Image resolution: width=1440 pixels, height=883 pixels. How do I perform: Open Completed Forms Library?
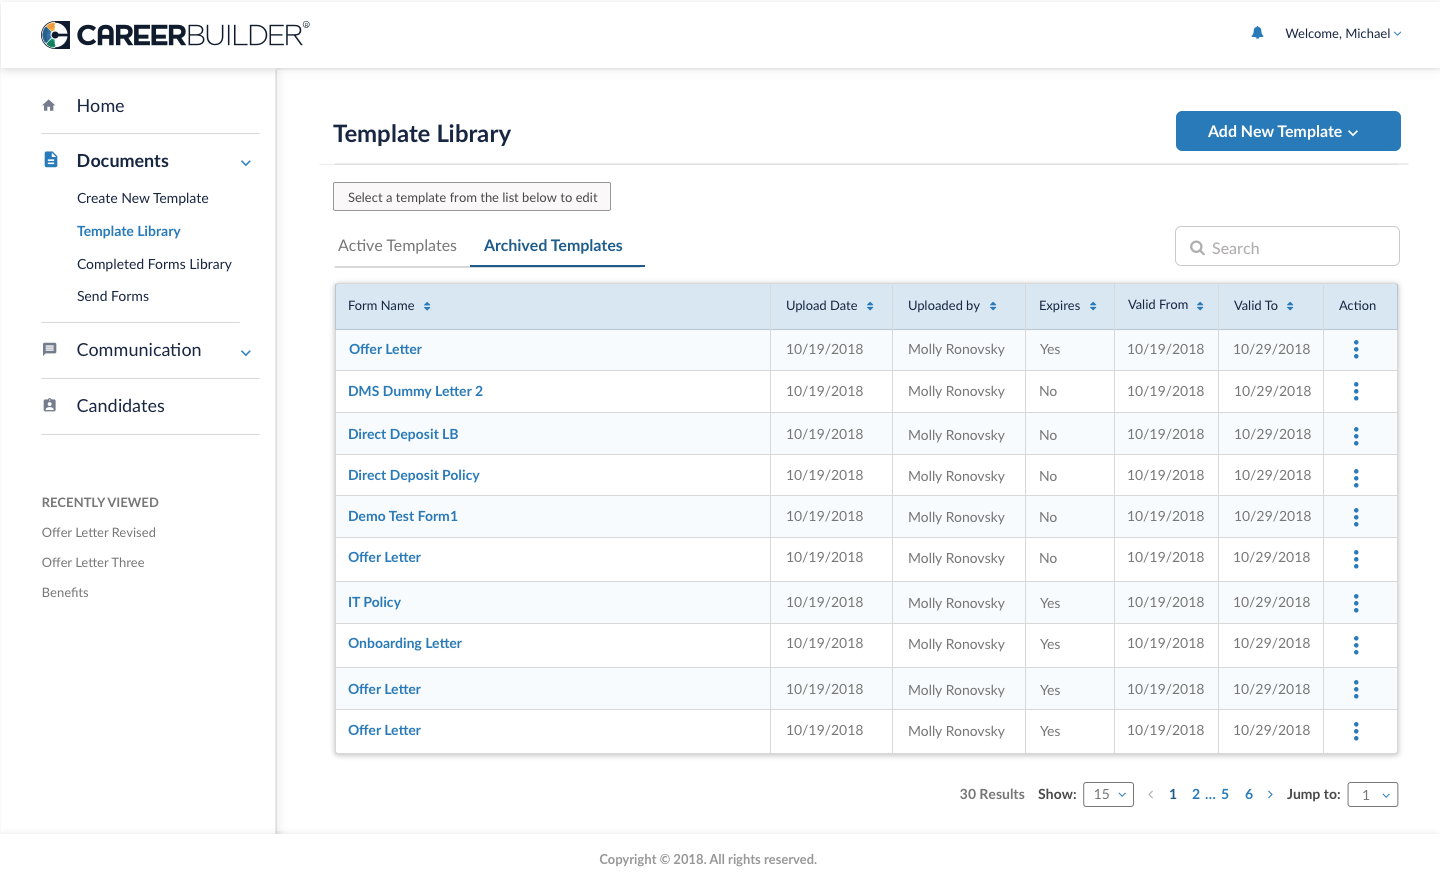coord(154,264)
